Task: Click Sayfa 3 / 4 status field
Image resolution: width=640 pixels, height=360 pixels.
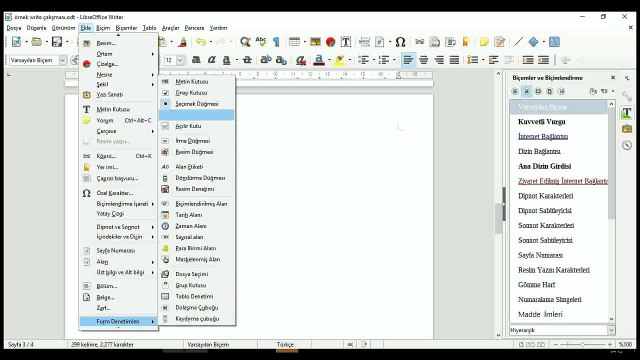Action: [x=21, y=344]
